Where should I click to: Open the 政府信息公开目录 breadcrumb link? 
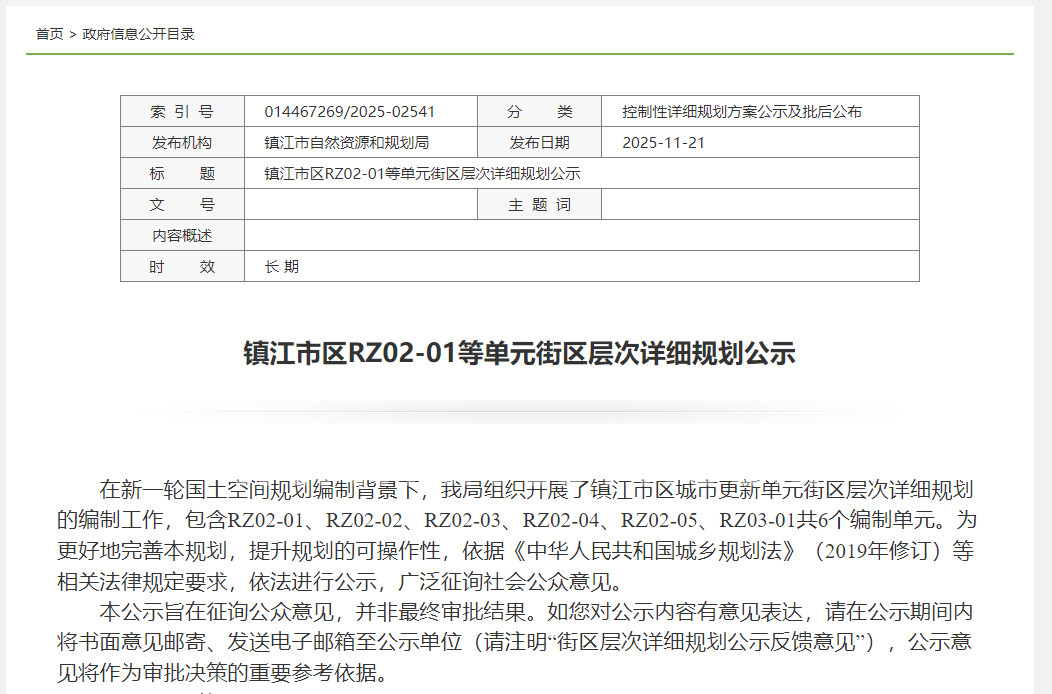coord(138,34)
